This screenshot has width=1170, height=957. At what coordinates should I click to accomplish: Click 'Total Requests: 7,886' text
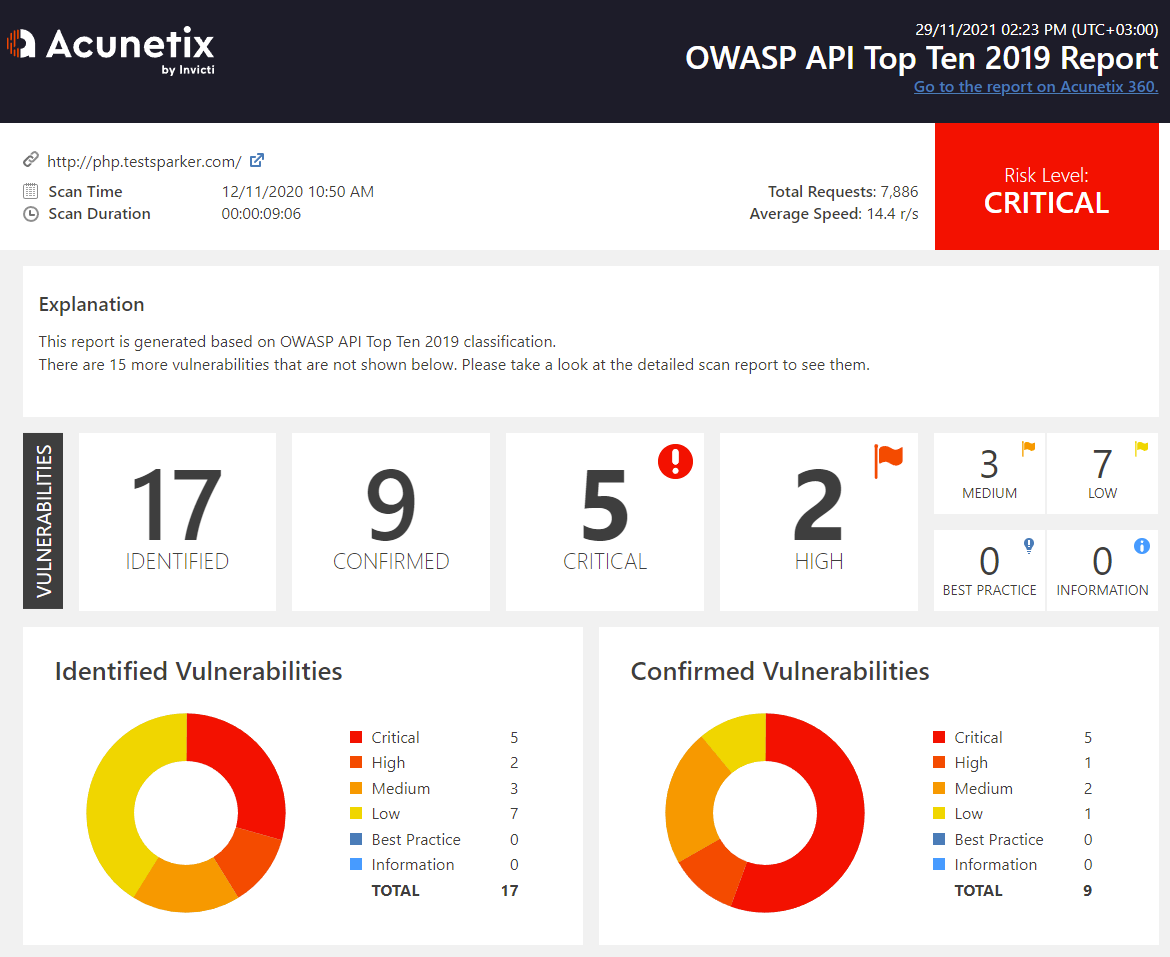click(843, 192)
